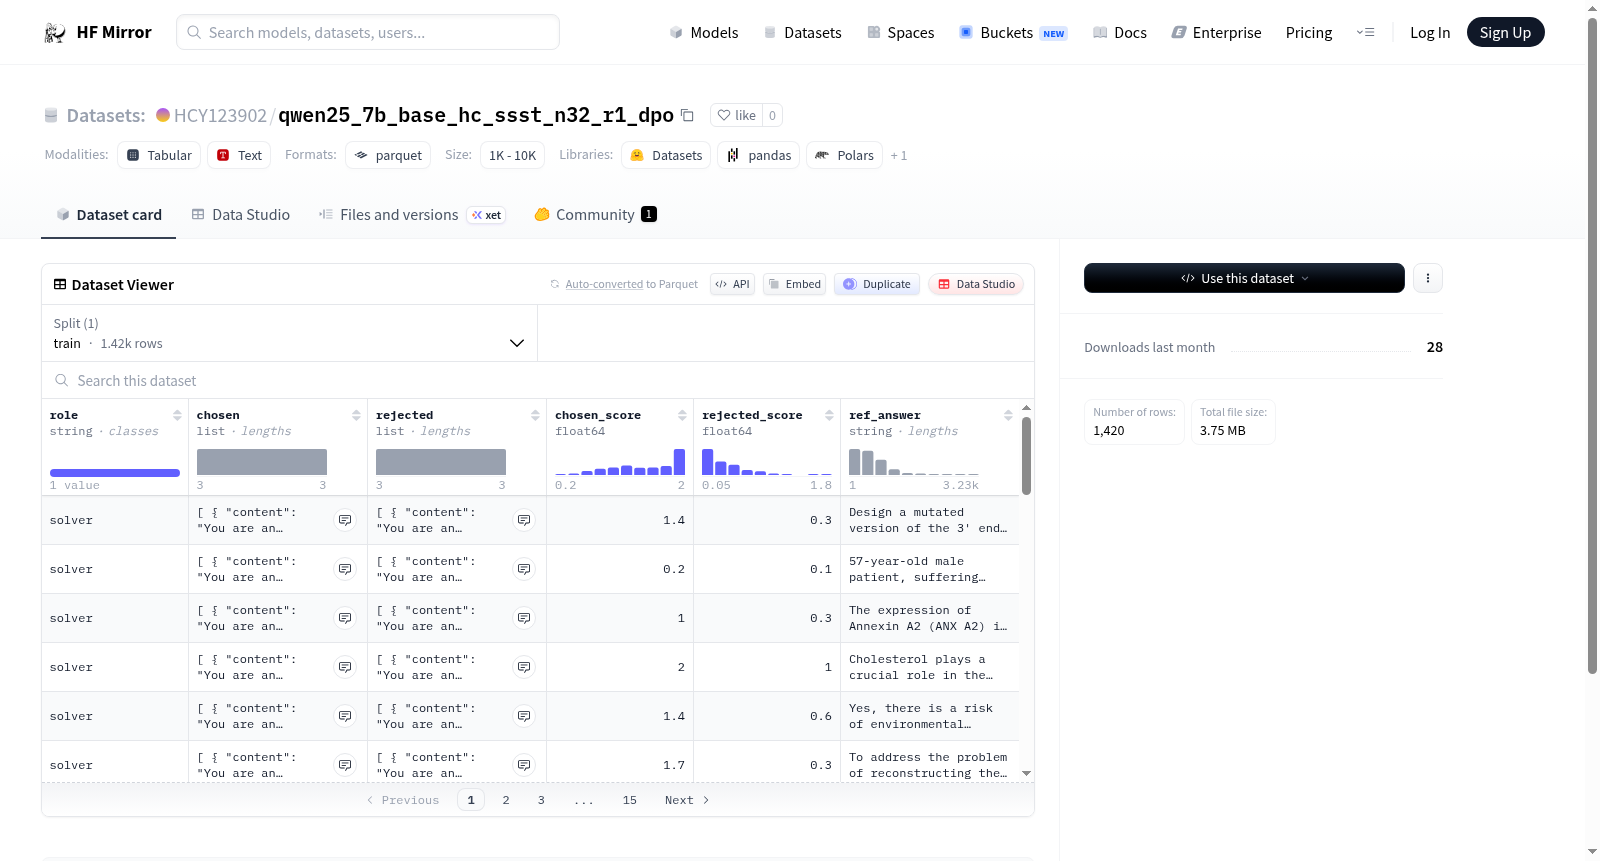The image size is (1600, 861).
Task: Click the Embed button
Action: click(x=795, y=284)
